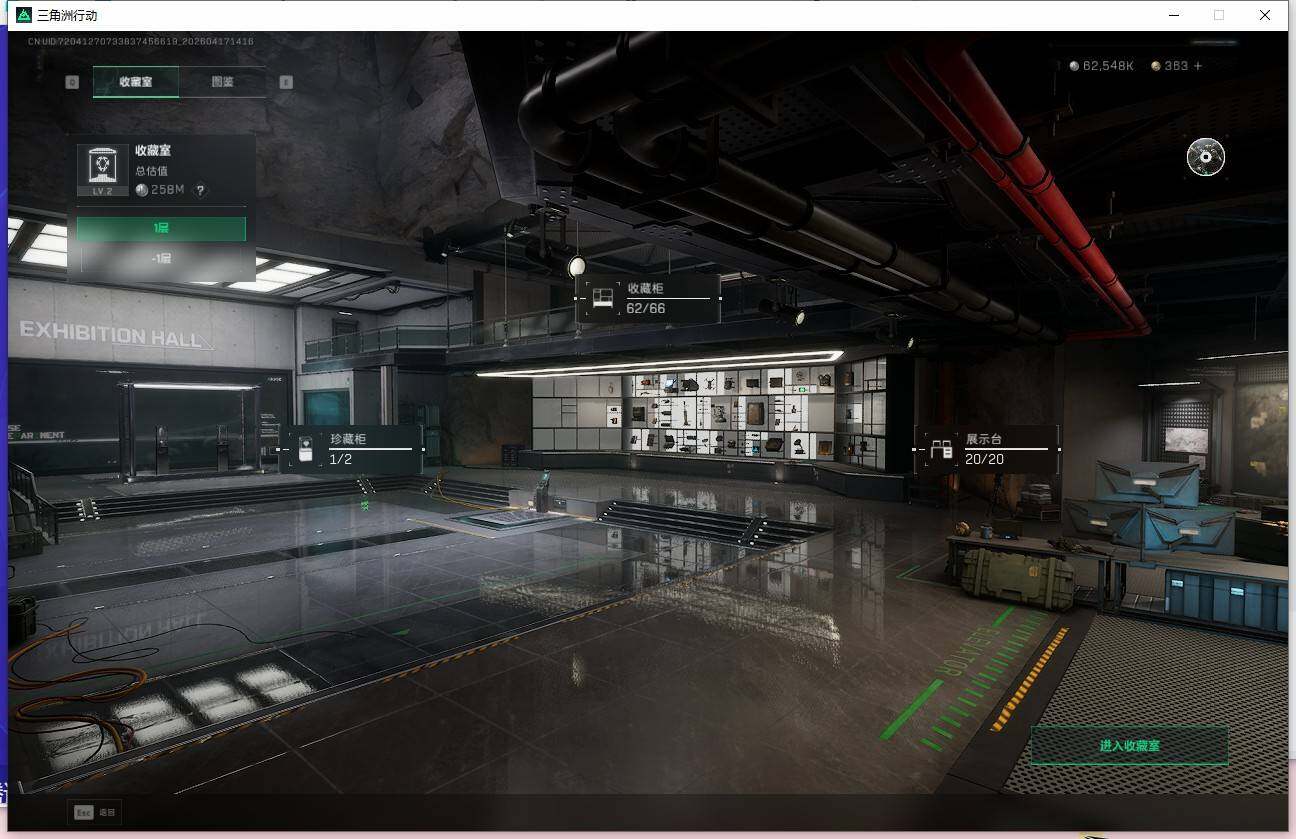Image resolution: width=1296 pixels, height=839 pixels.
Task: Click the 收藏柜 cabinet icon
Action: point(602,298)
